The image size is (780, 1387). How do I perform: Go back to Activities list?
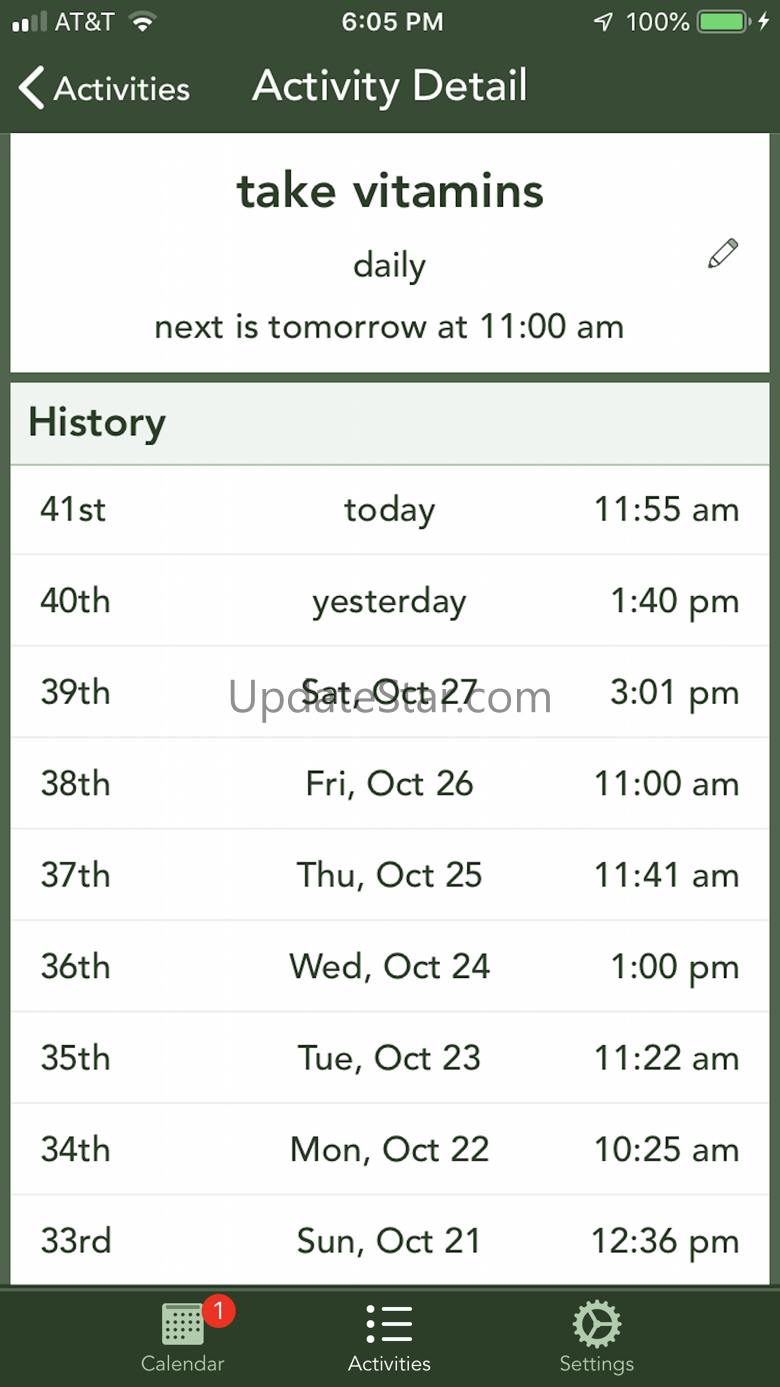click(104, 88)
